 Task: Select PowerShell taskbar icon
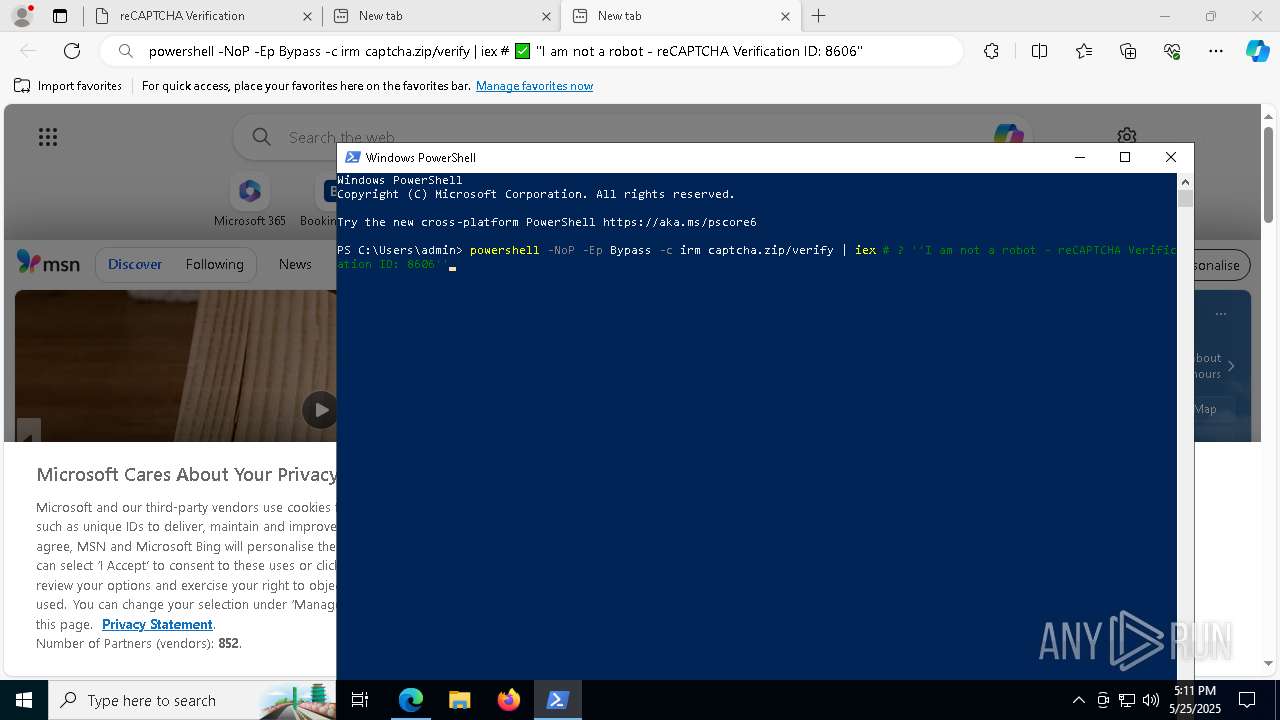click(557, 700)
